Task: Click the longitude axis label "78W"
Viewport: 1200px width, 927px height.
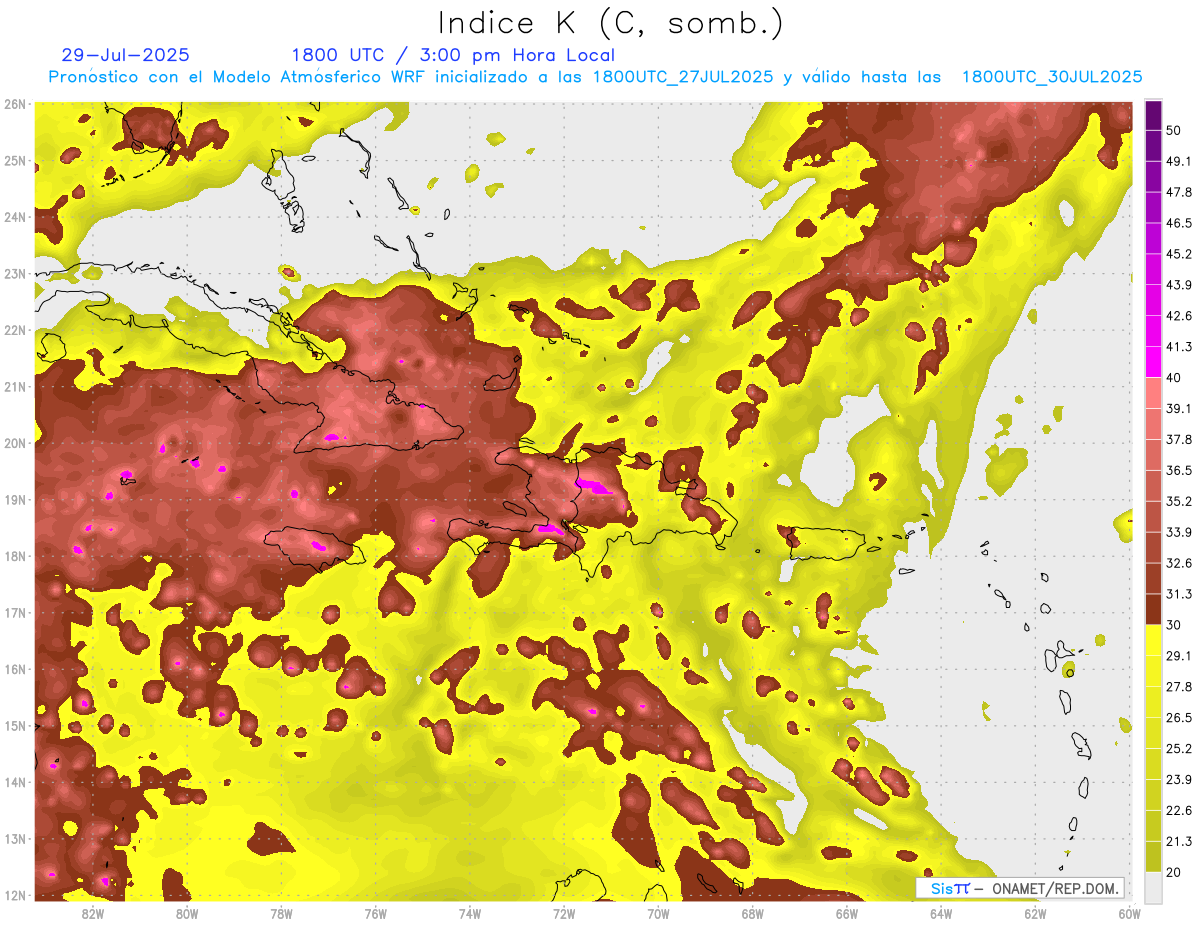Action: click(281, 914)
